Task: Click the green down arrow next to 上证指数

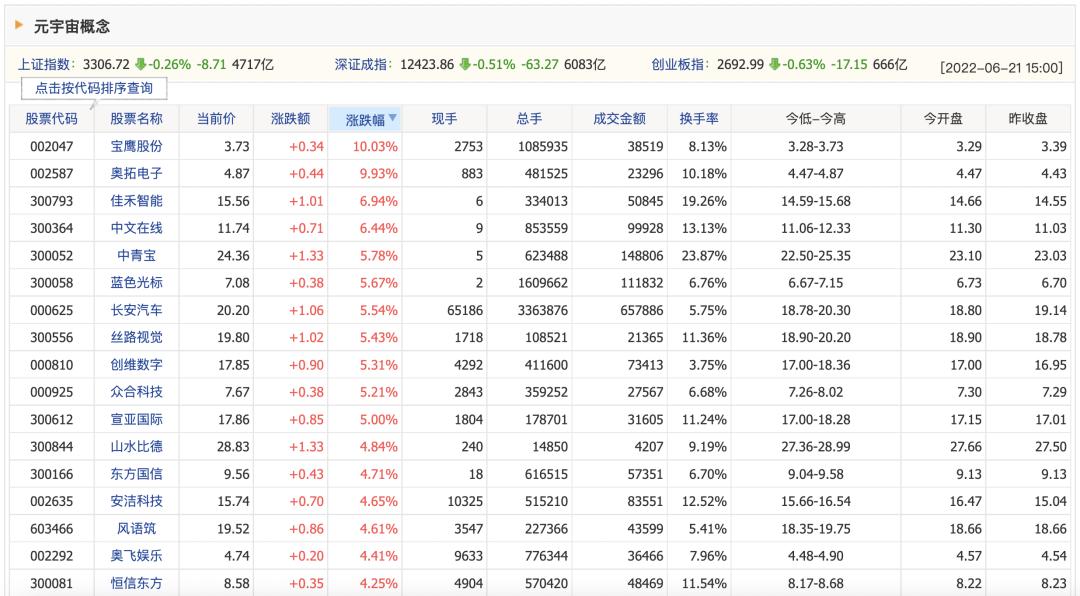Action: [x=141, y=64]
